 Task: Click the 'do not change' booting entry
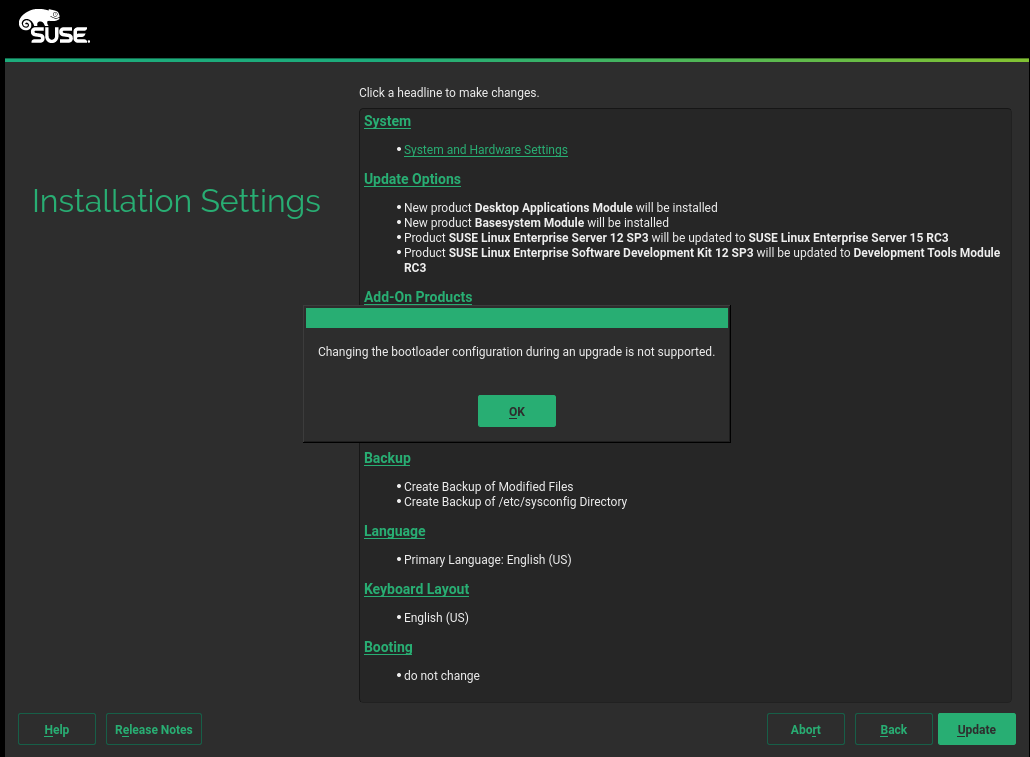(x=441, y=676)
